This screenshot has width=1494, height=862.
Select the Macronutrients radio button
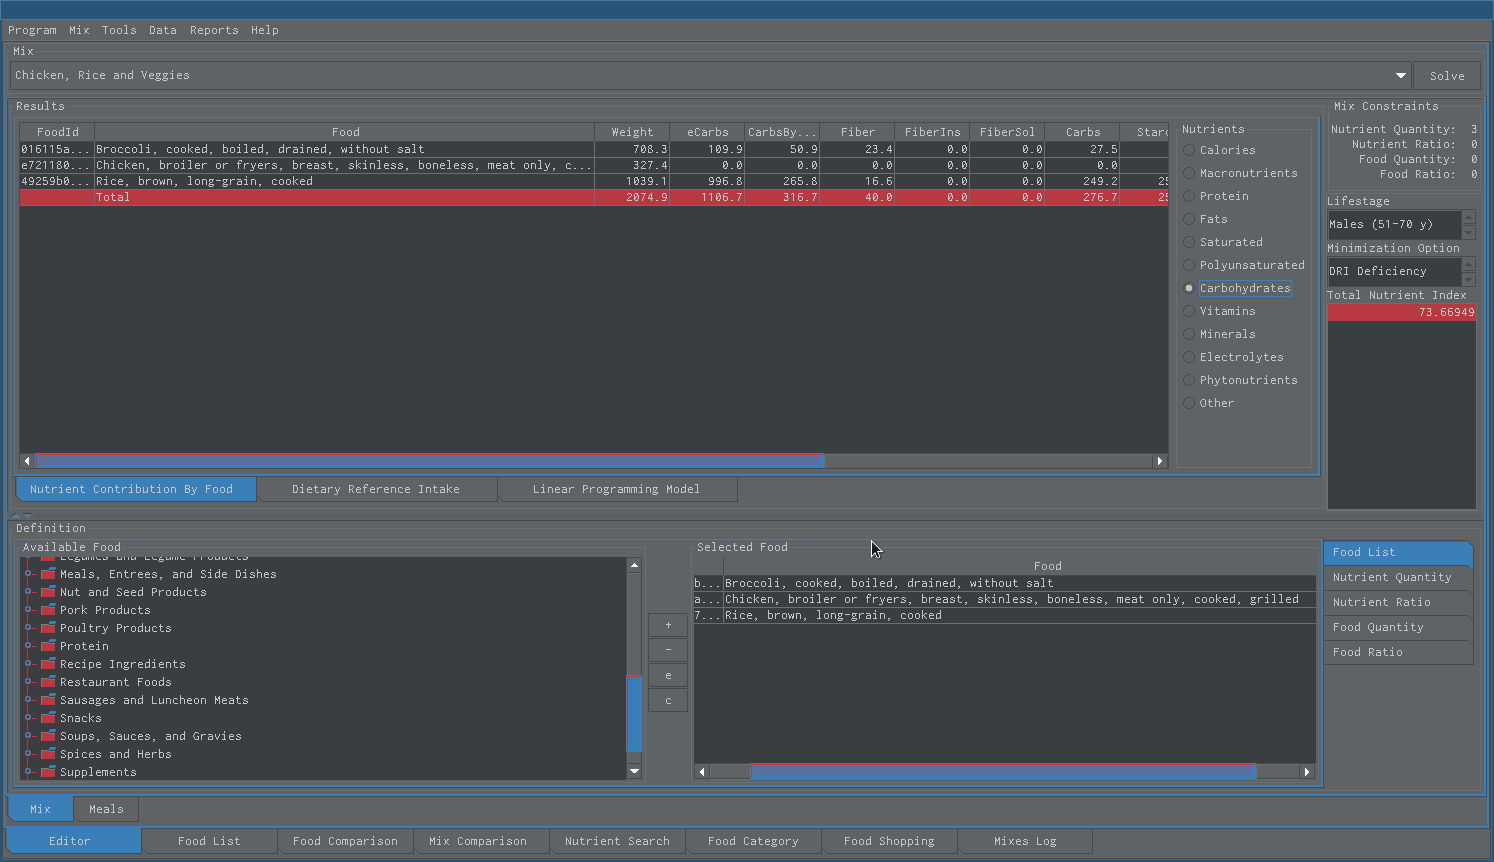click(1189, 173)
